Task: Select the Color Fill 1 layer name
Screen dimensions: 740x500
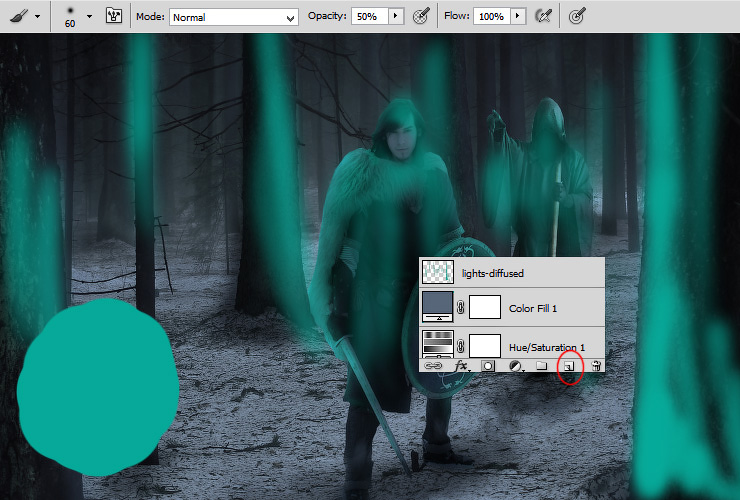Action: (x=533, y=309)
